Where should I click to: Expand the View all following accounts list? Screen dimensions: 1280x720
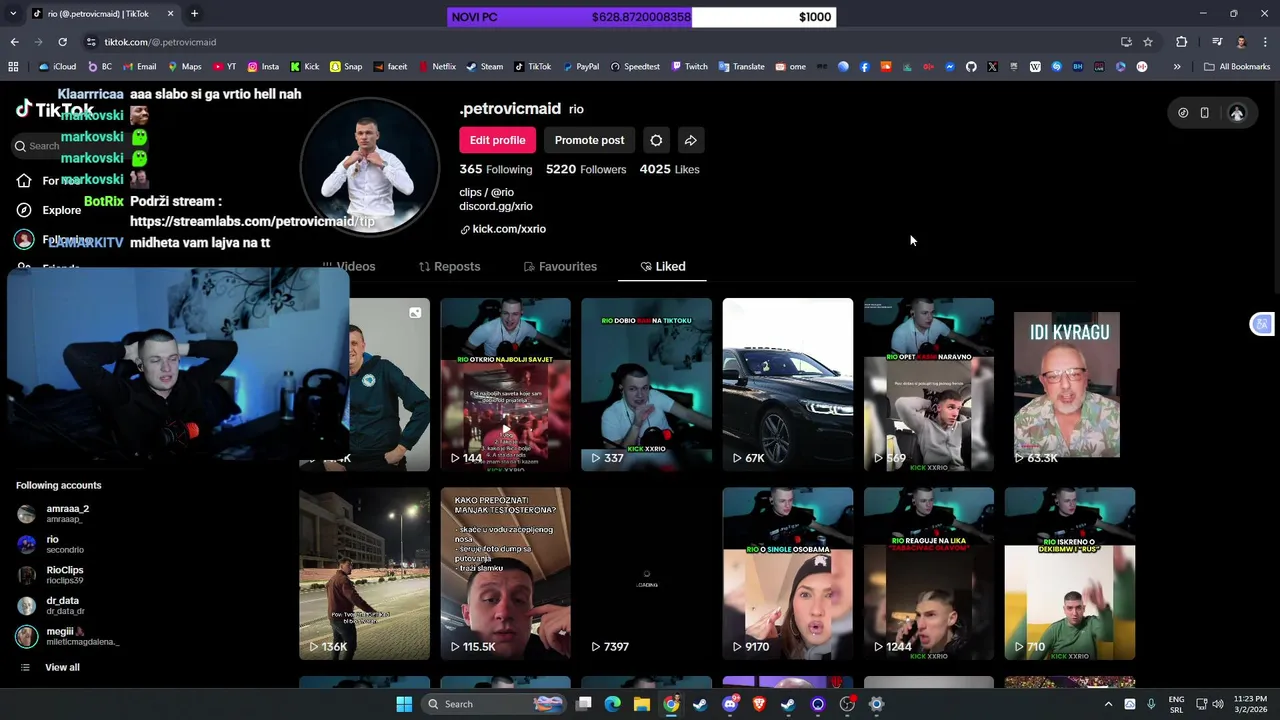(49, 667)
